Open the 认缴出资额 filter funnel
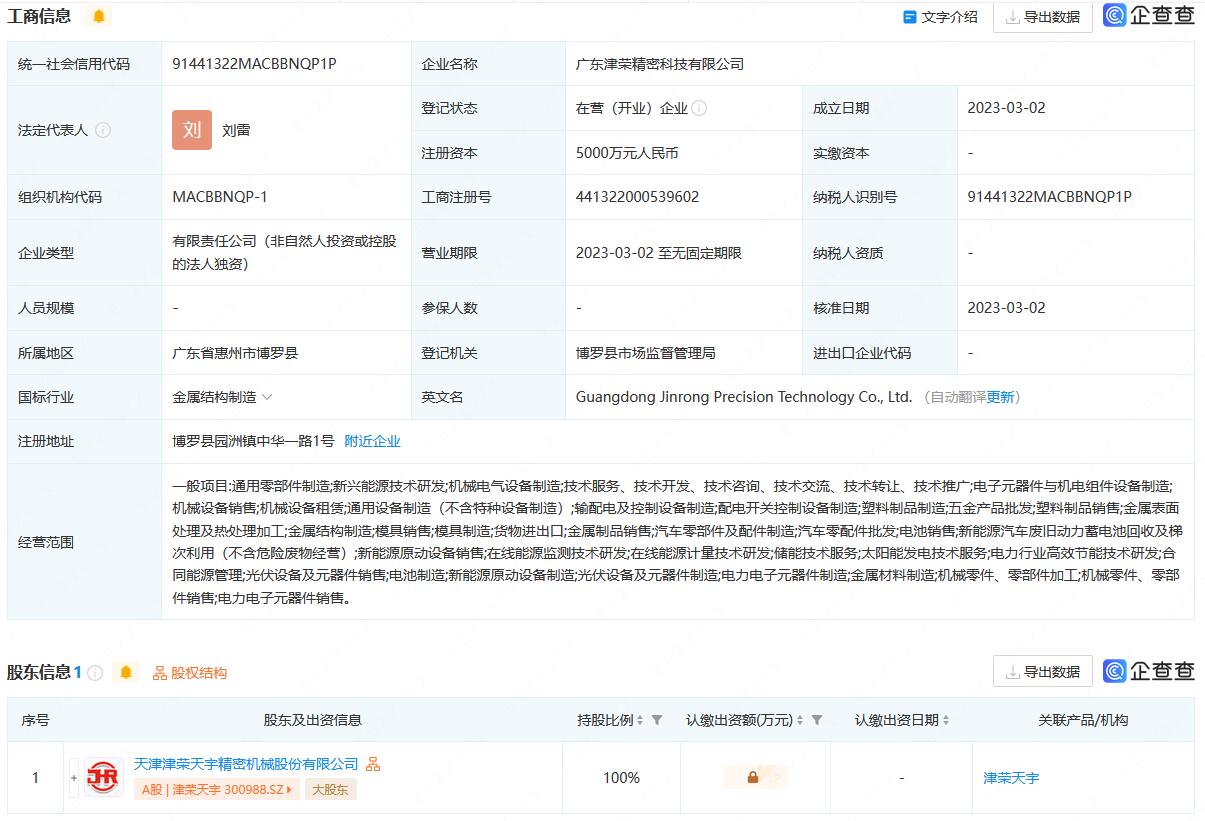 coord(817,720)
